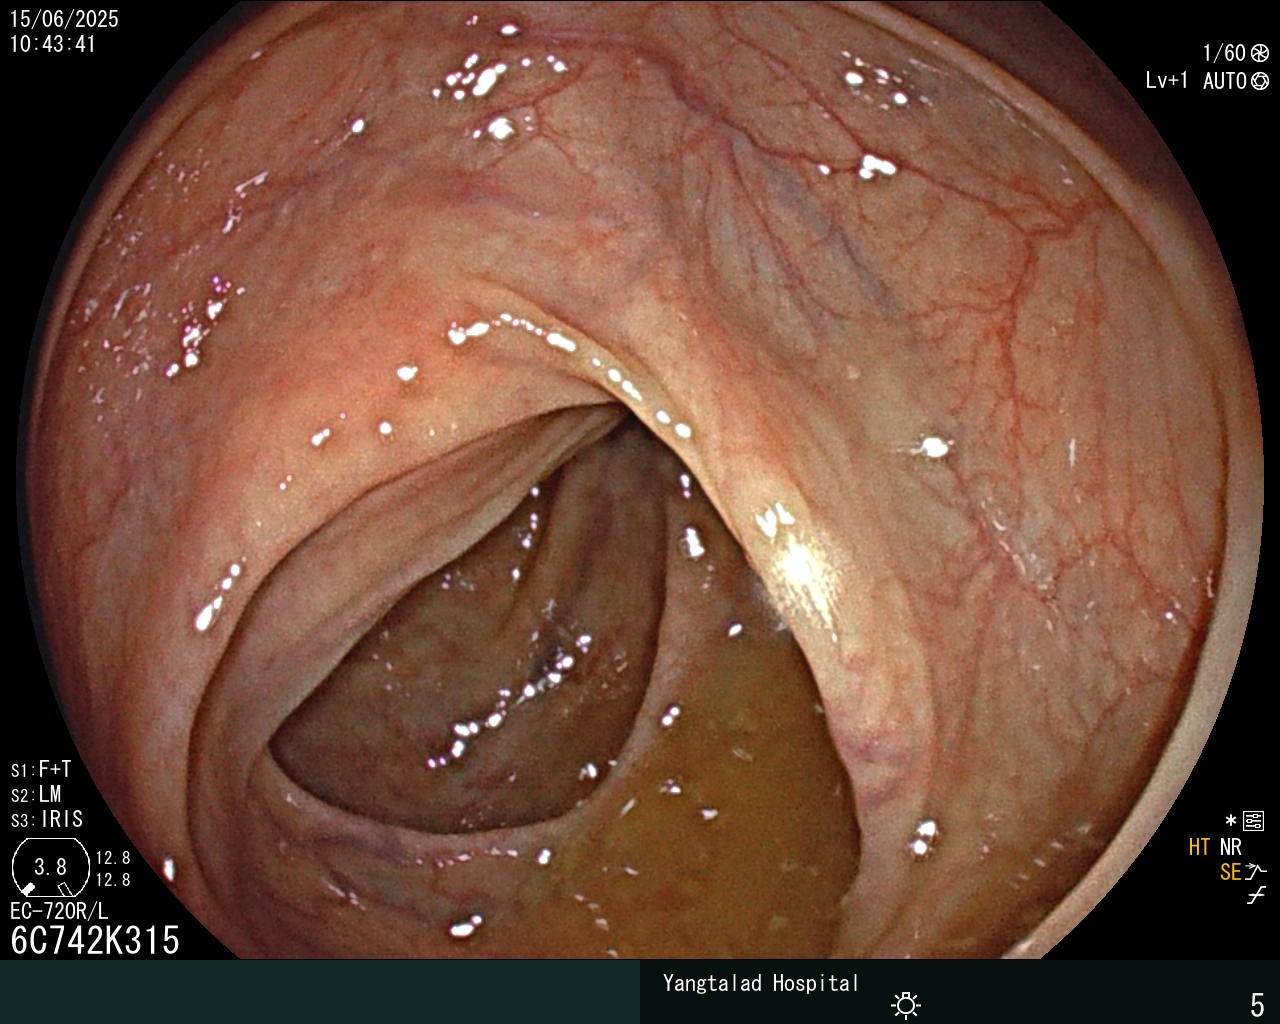Click the Lv+1 brightness level text
The width and height of the screenshot is (1280, 1024).
tap(1167, 81)
